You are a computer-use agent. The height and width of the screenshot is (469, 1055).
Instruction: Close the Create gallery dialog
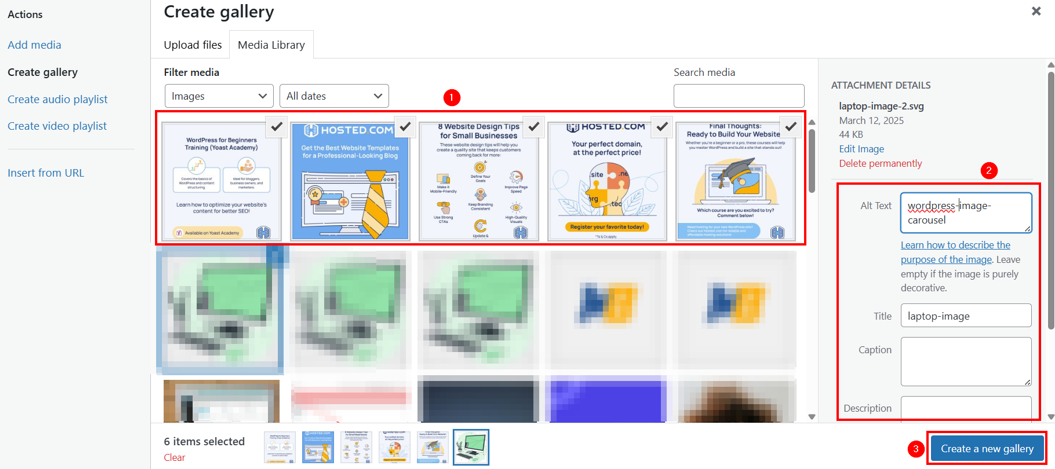tap(1036, 11)
